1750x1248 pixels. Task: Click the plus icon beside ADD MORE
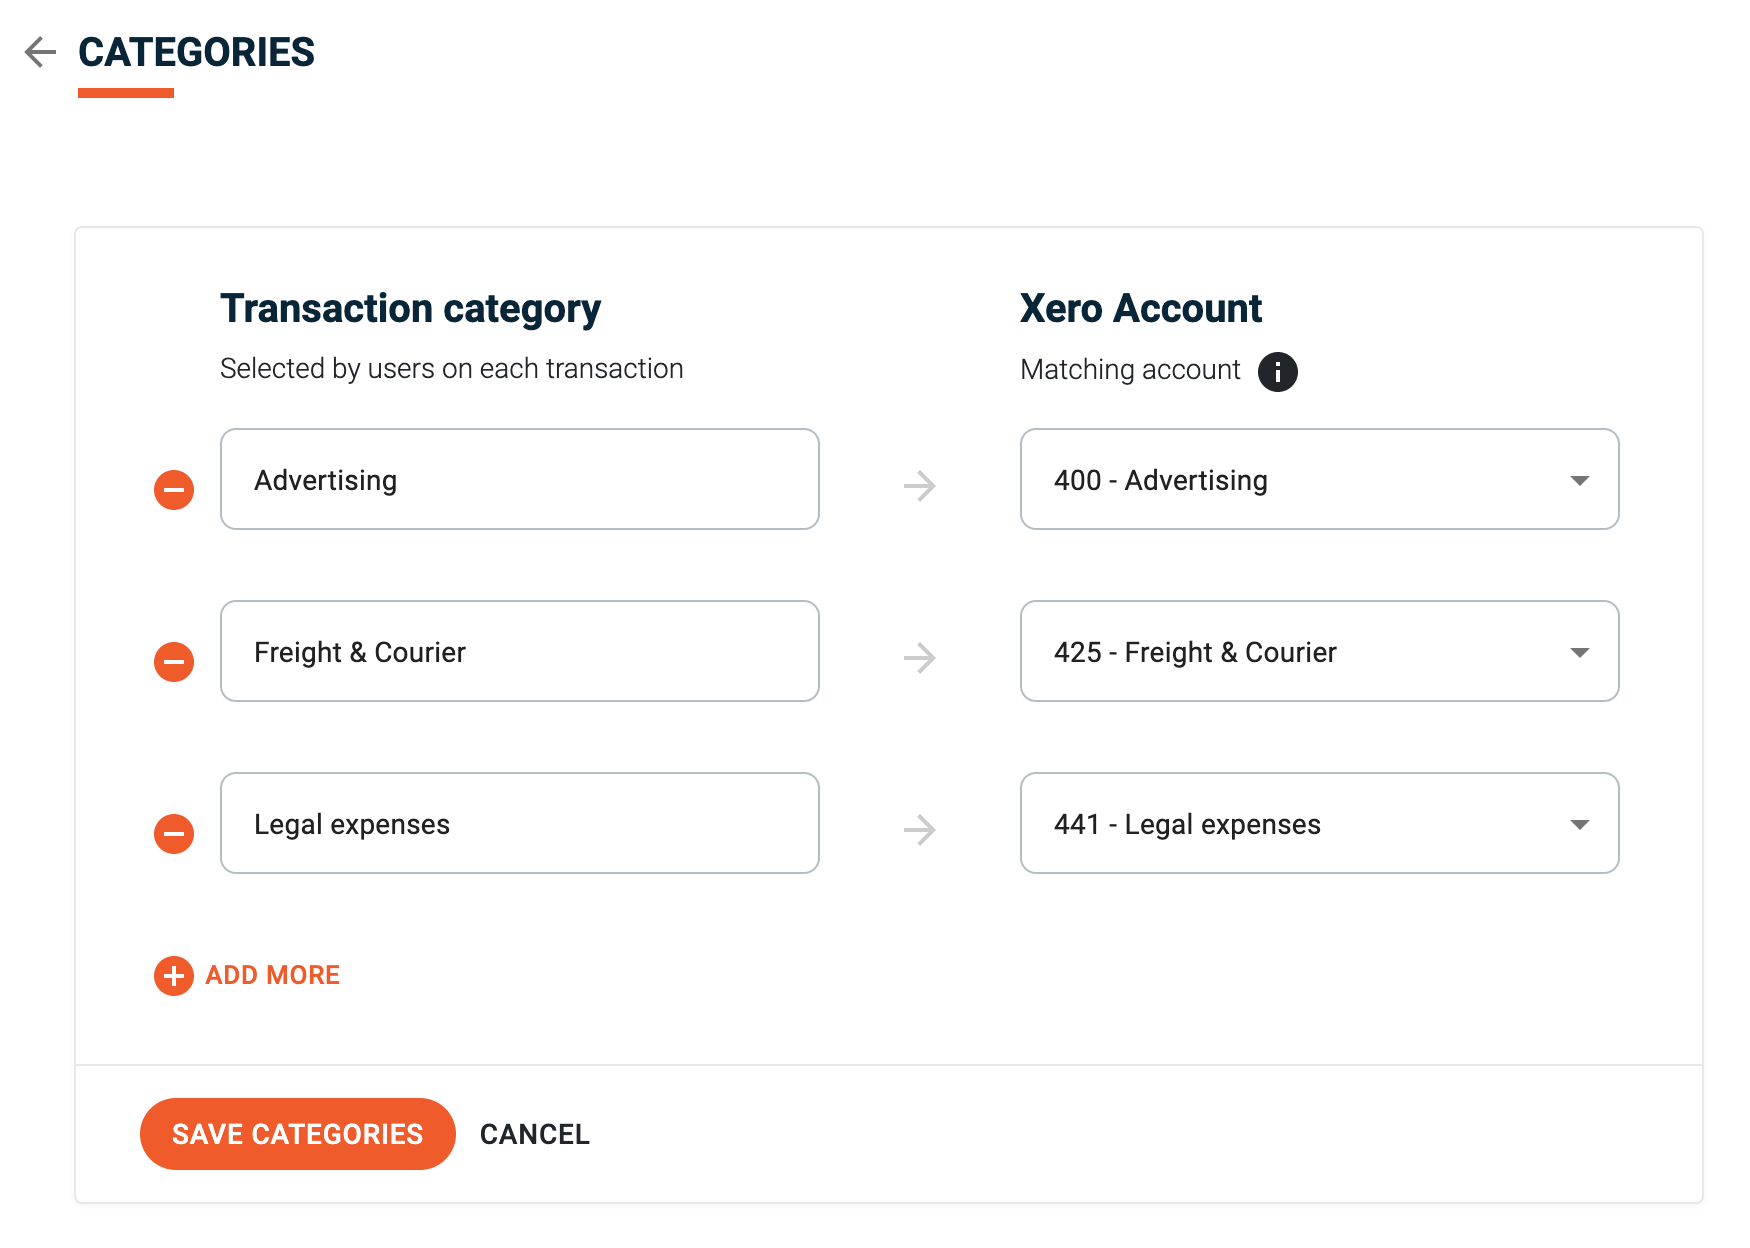[172, 975]
